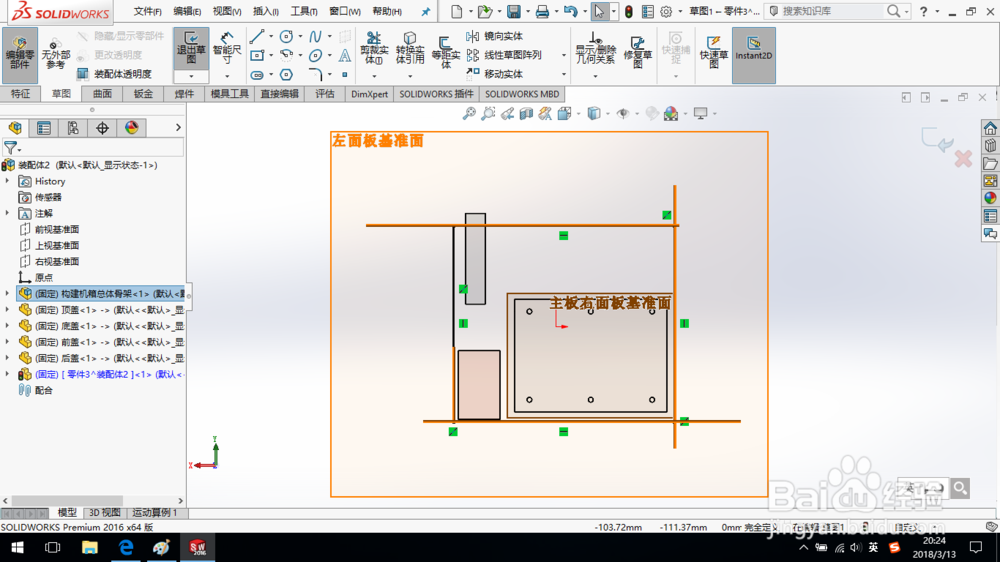Toggle Assembly Transparency option
1000x562 pixels.
click(x=115, y=74)
